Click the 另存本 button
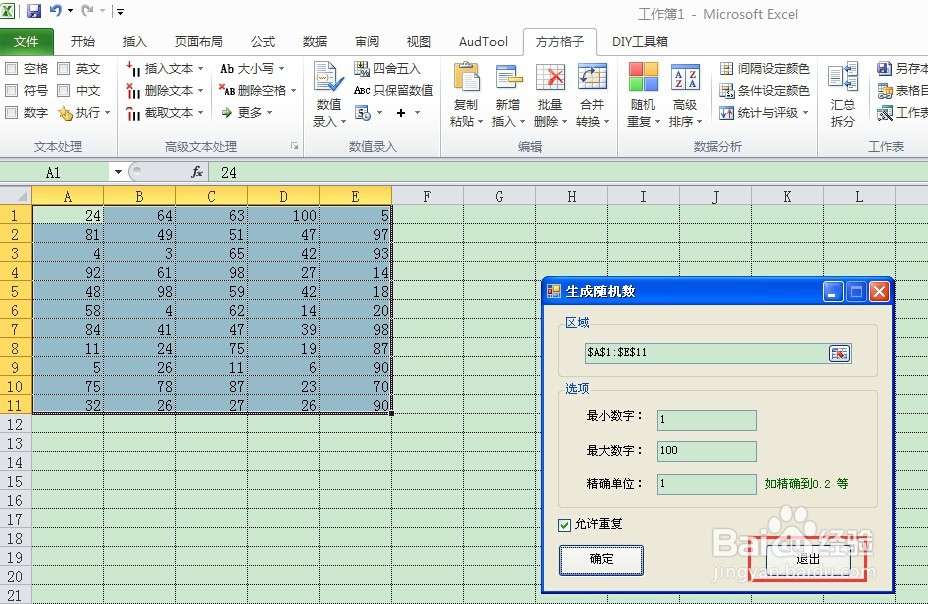Screen dimensions: 928x604 pyautogui.click(x=903, y=69)
